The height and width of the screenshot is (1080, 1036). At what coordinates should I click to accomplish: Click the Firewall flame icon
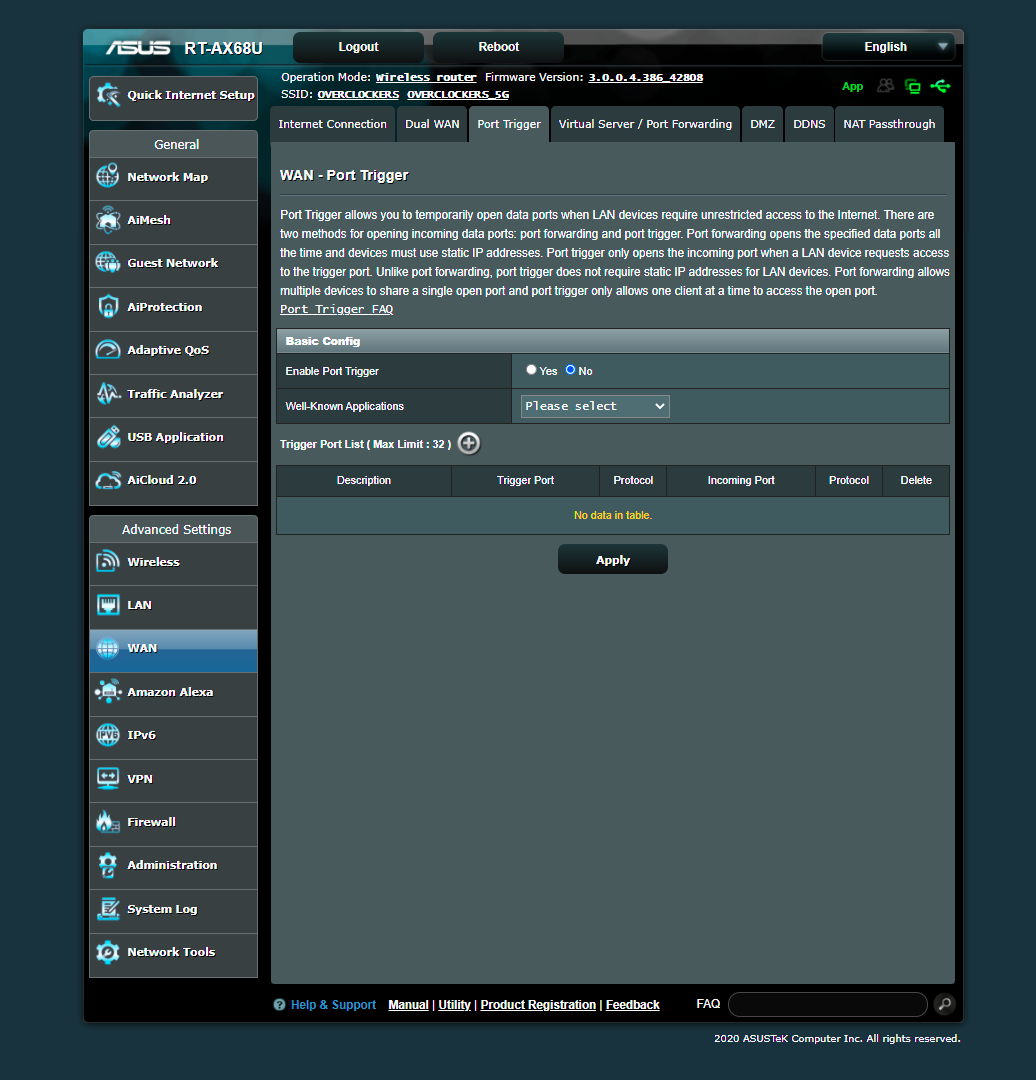click(108, 822)
